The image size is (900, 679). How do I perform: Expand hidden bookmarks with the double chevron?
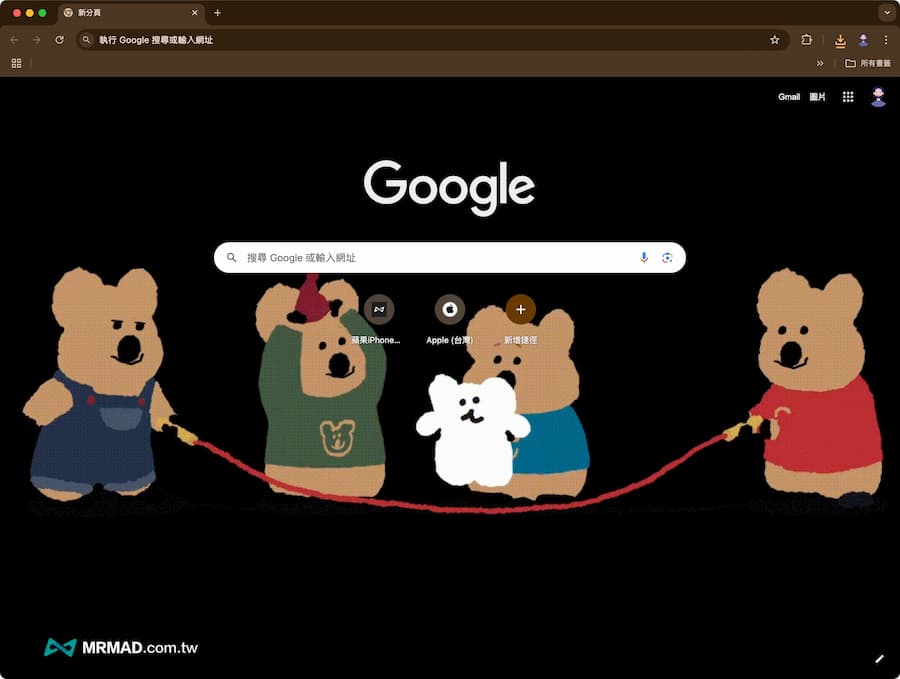tap(820, 63)
